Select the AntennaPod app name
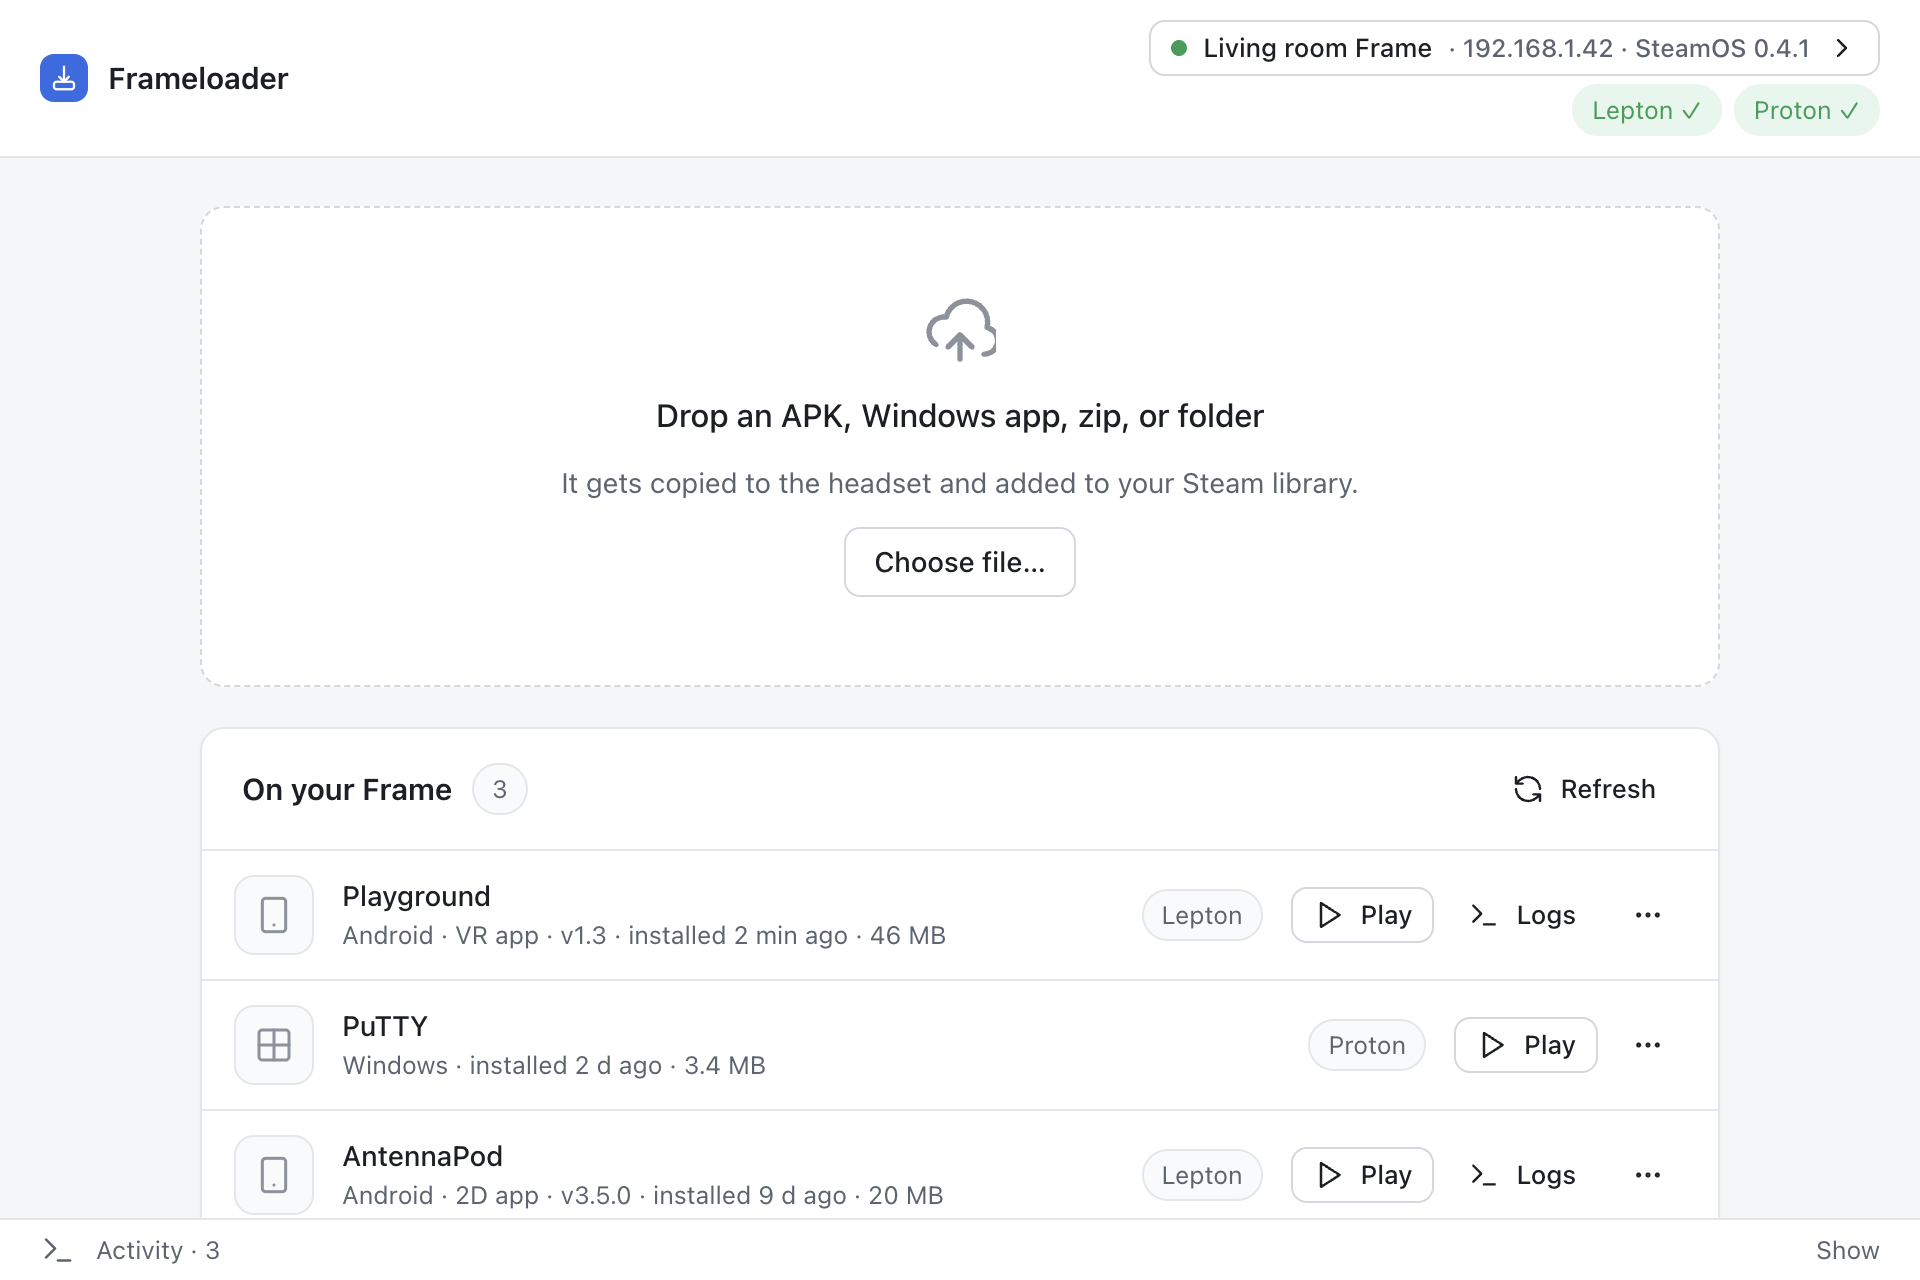Viewport: 1920px width, 1280px height. coord(422,1156)
